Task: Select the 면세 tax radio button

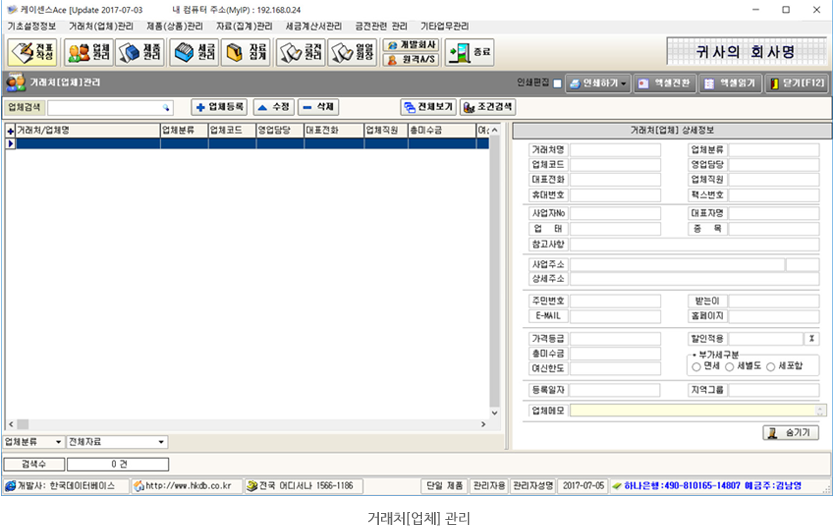Action: tap(697, 367)
